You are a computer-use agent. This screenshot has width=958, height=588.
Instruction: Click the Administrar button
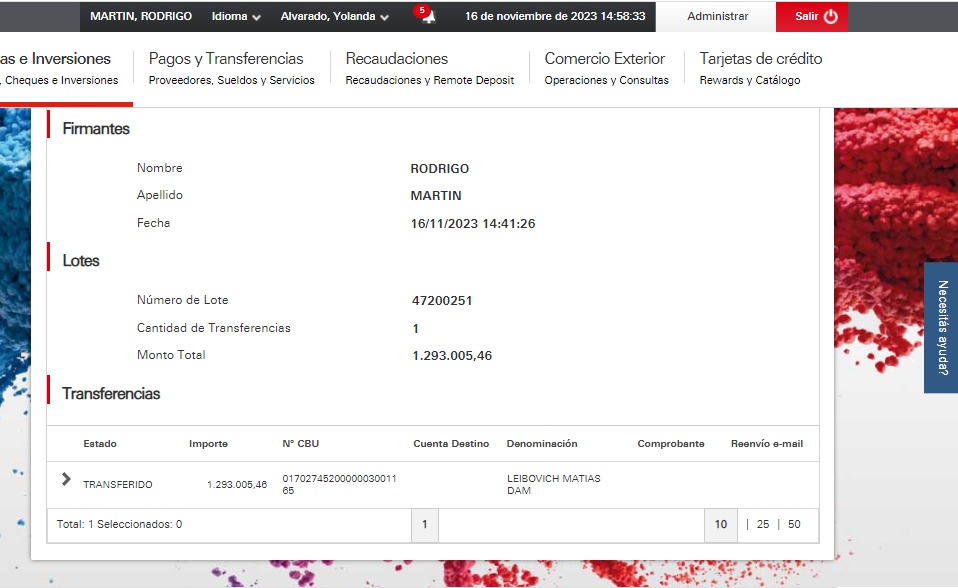717,17
